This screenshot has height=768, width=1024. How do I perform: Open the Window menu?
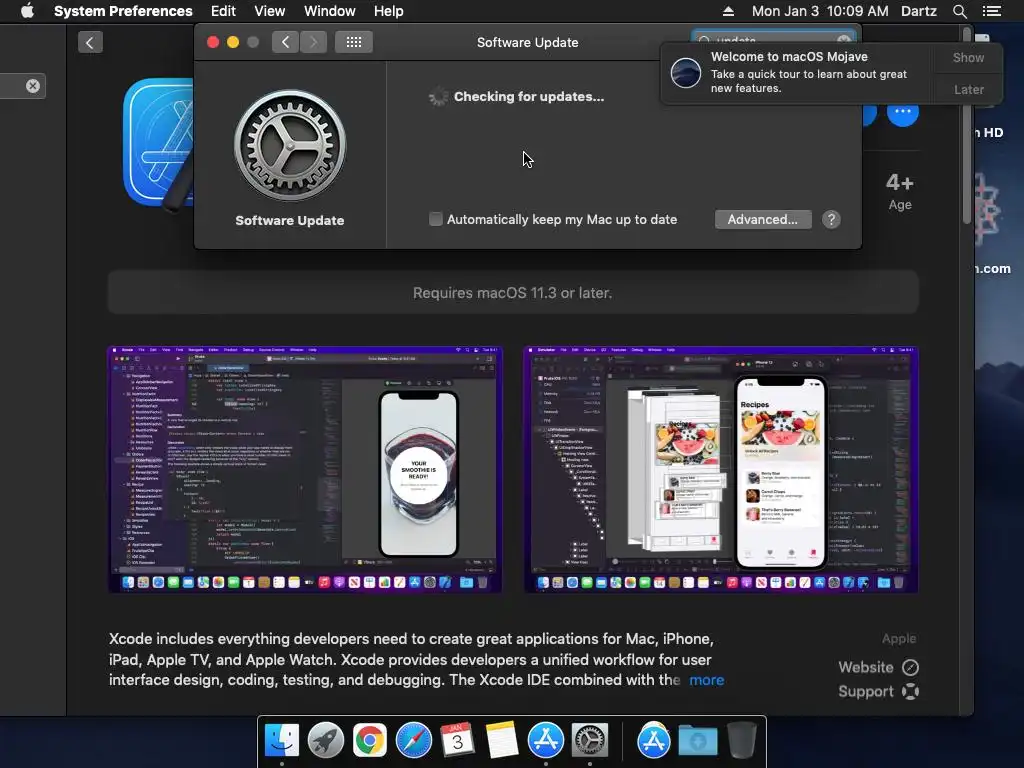coord(329,11)
